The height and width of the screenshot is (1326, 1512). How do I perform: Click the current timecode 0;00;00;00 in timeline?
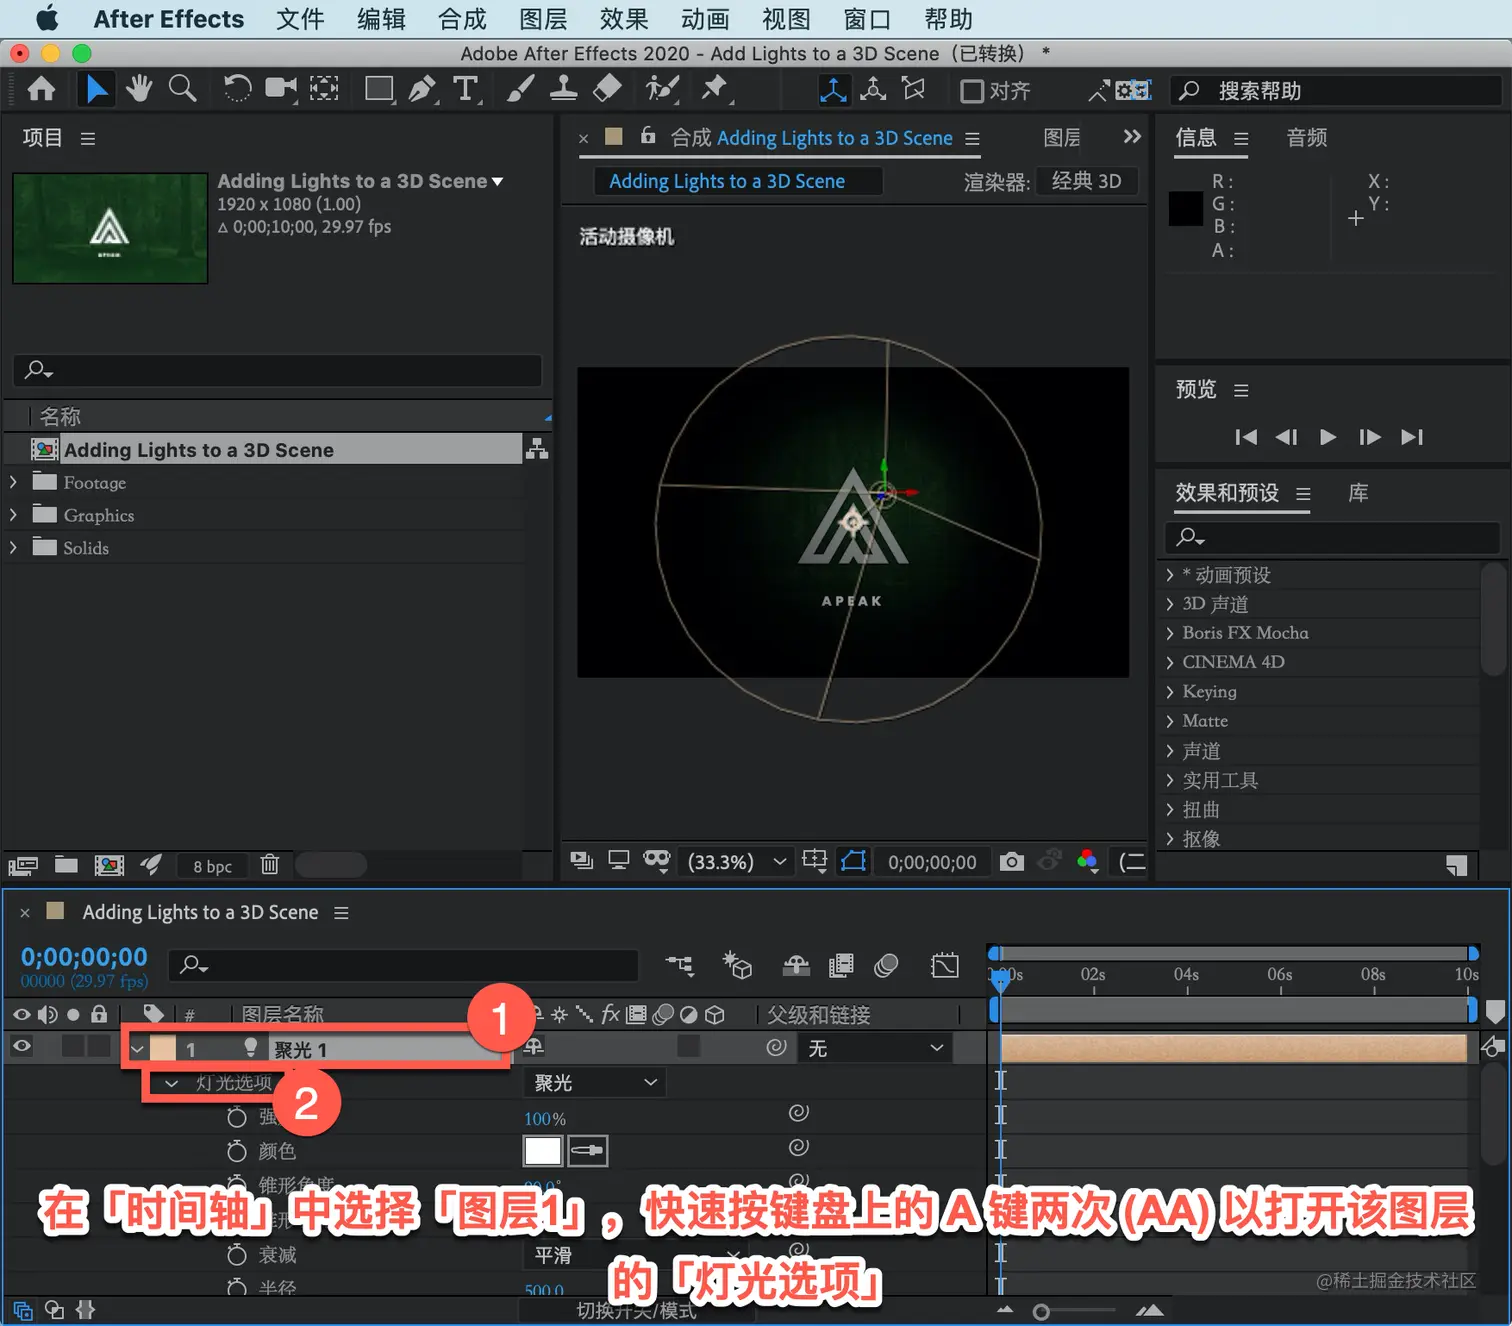pos(84,957)
